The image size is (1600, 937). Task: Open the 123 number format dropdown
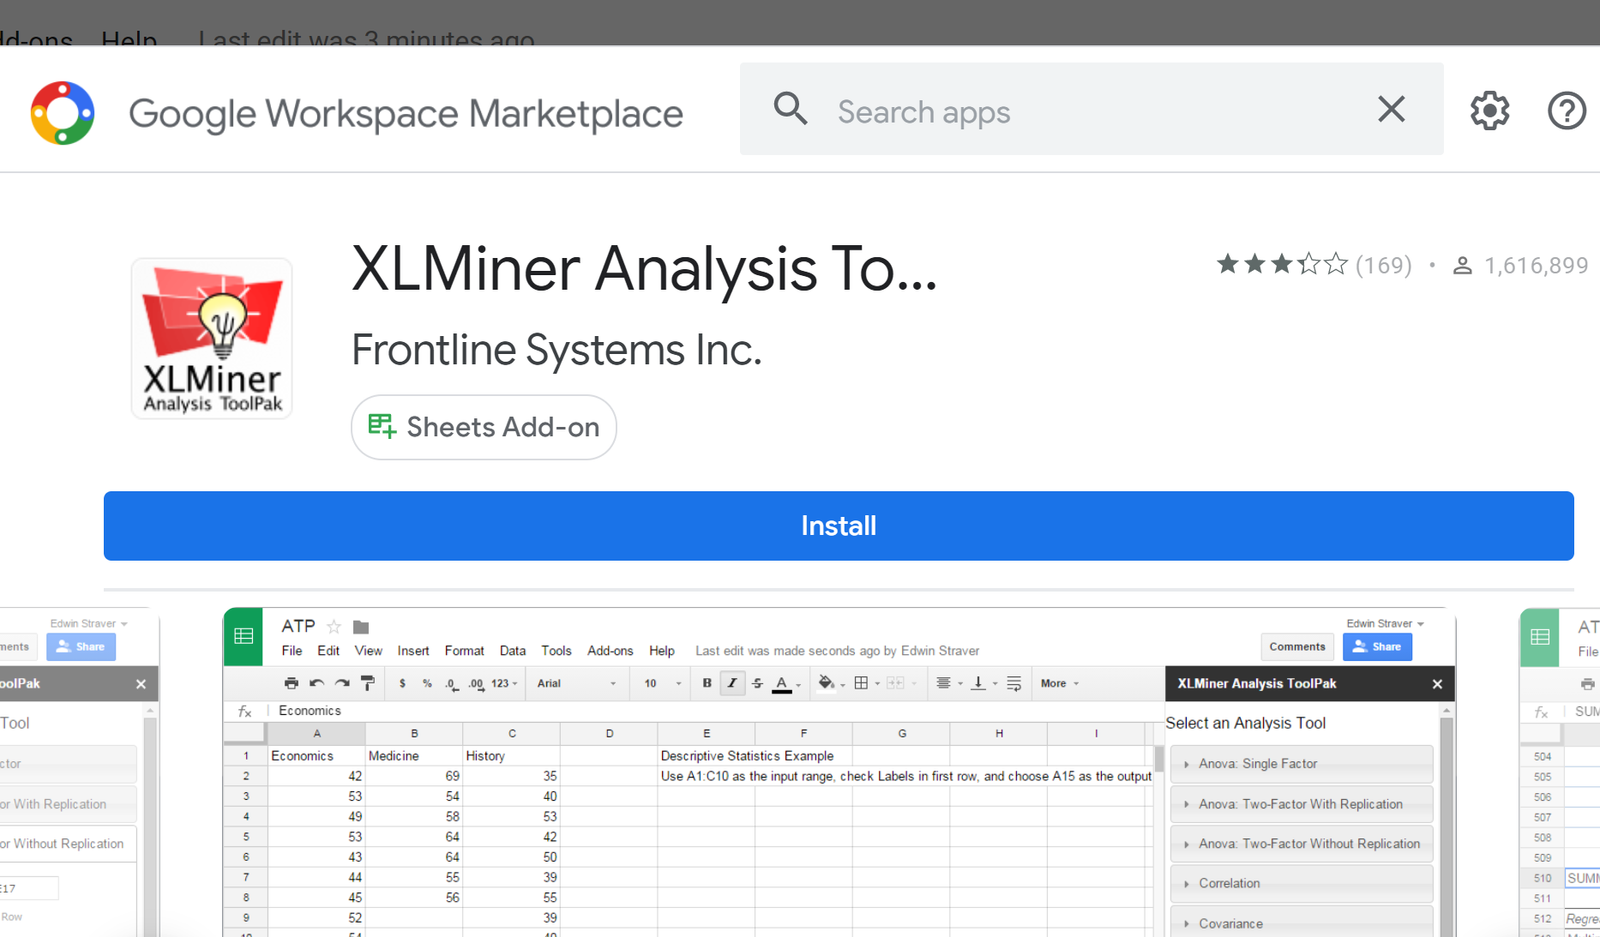(504, 684)
